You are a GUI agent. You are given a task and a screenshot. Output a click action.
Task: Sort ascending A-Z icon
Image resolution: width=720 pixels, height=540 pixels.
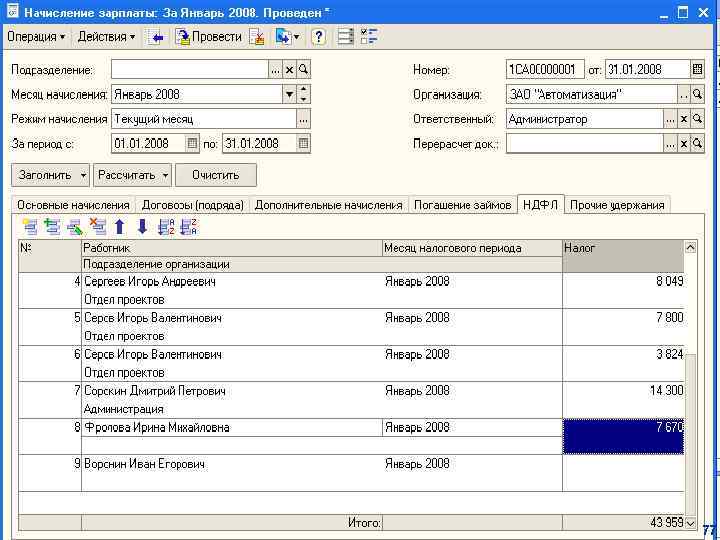166,226
